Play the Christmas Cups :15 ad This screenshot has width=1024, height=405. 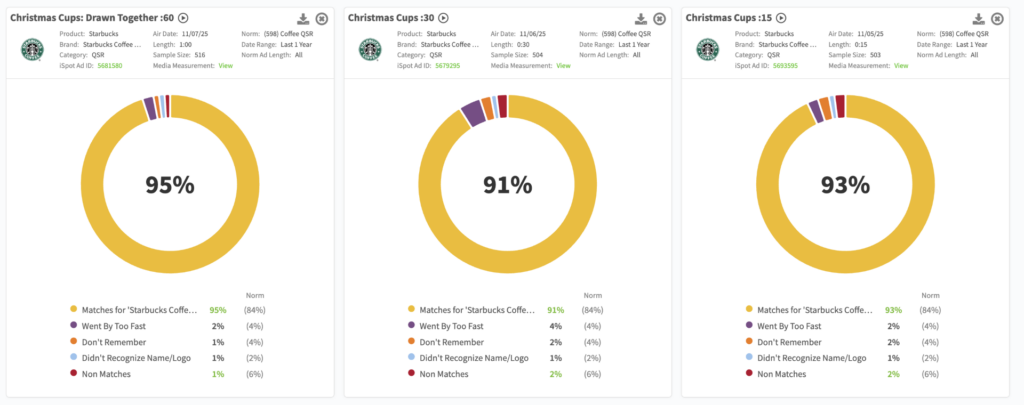pyautogui.click(x=781, y=18)
